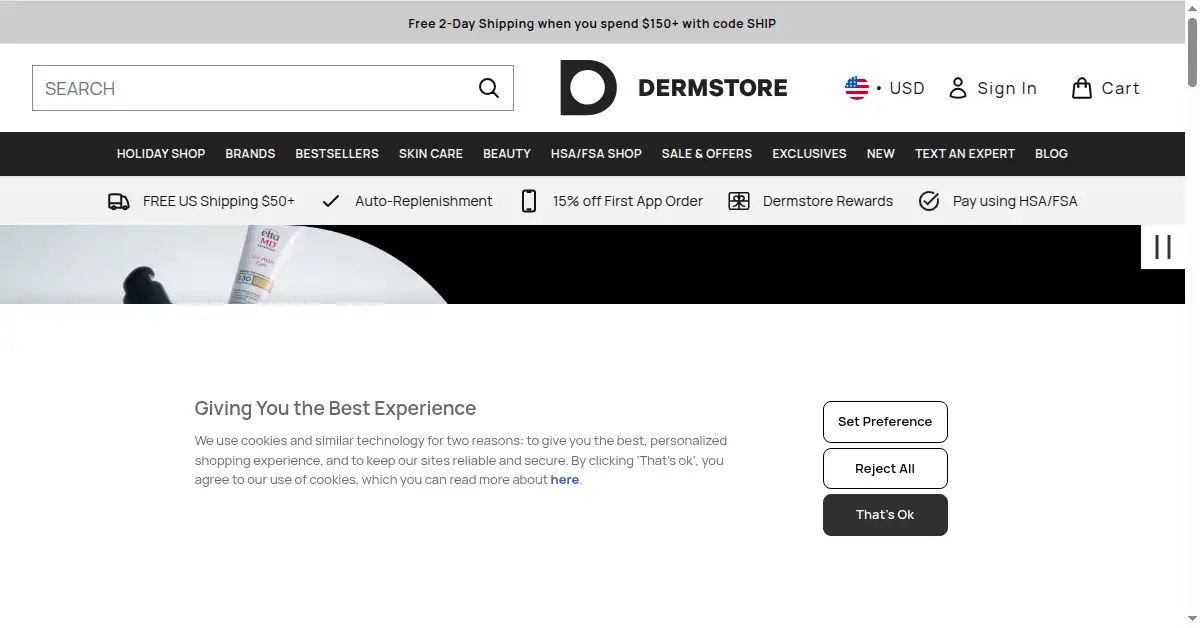Go to the Bestsellers menu

(x=337, y=154)
